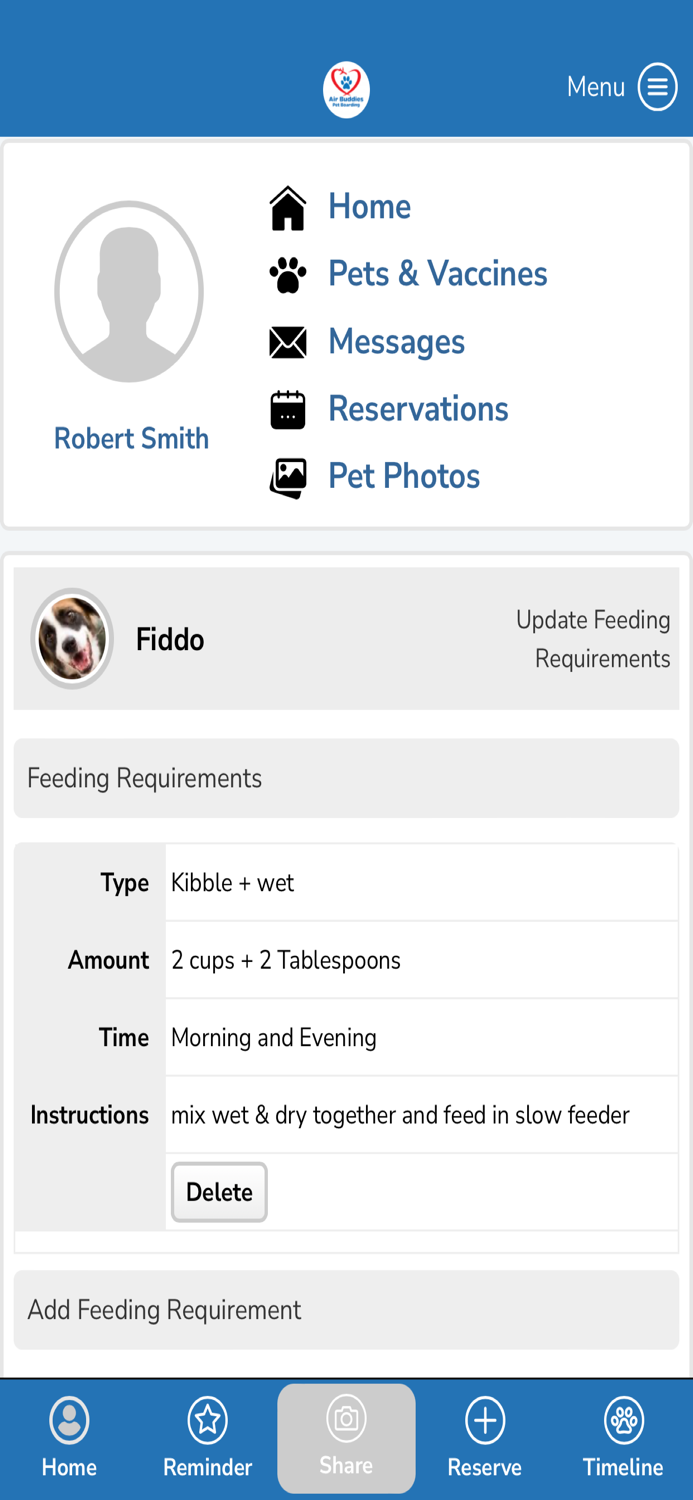Viewport: 693px width, 1500px height.
Task: Open the hamburger Menu icon
Action: click(x=657, y=86)
